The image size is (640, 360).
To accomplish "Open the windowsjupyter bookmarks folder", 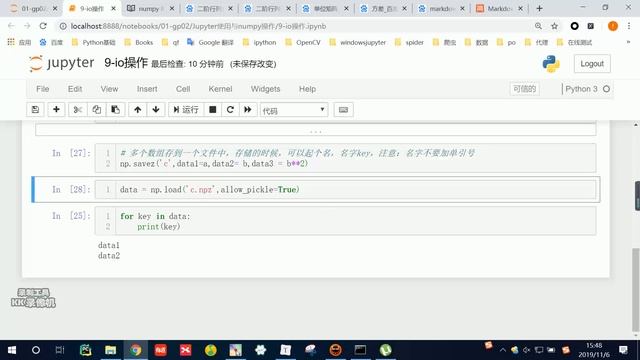I will point(358,42).
